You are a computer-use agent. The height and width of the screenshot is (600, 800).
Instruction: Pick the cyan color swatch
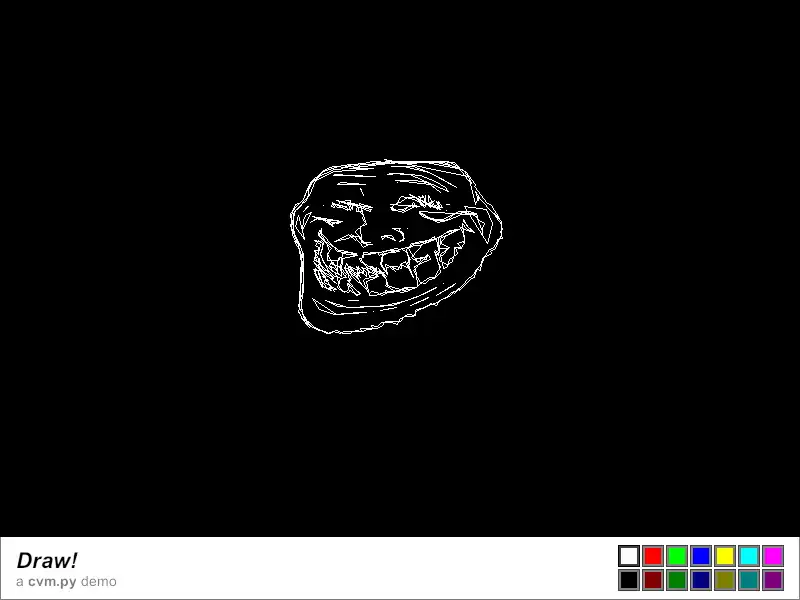pos(749,556)
